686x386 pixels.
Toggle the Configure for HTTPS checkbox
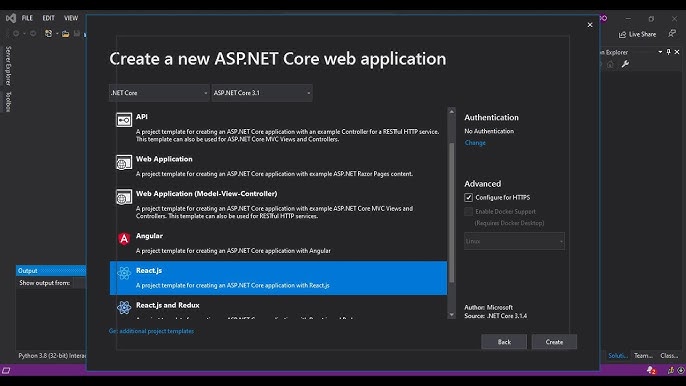pos(469,197)
